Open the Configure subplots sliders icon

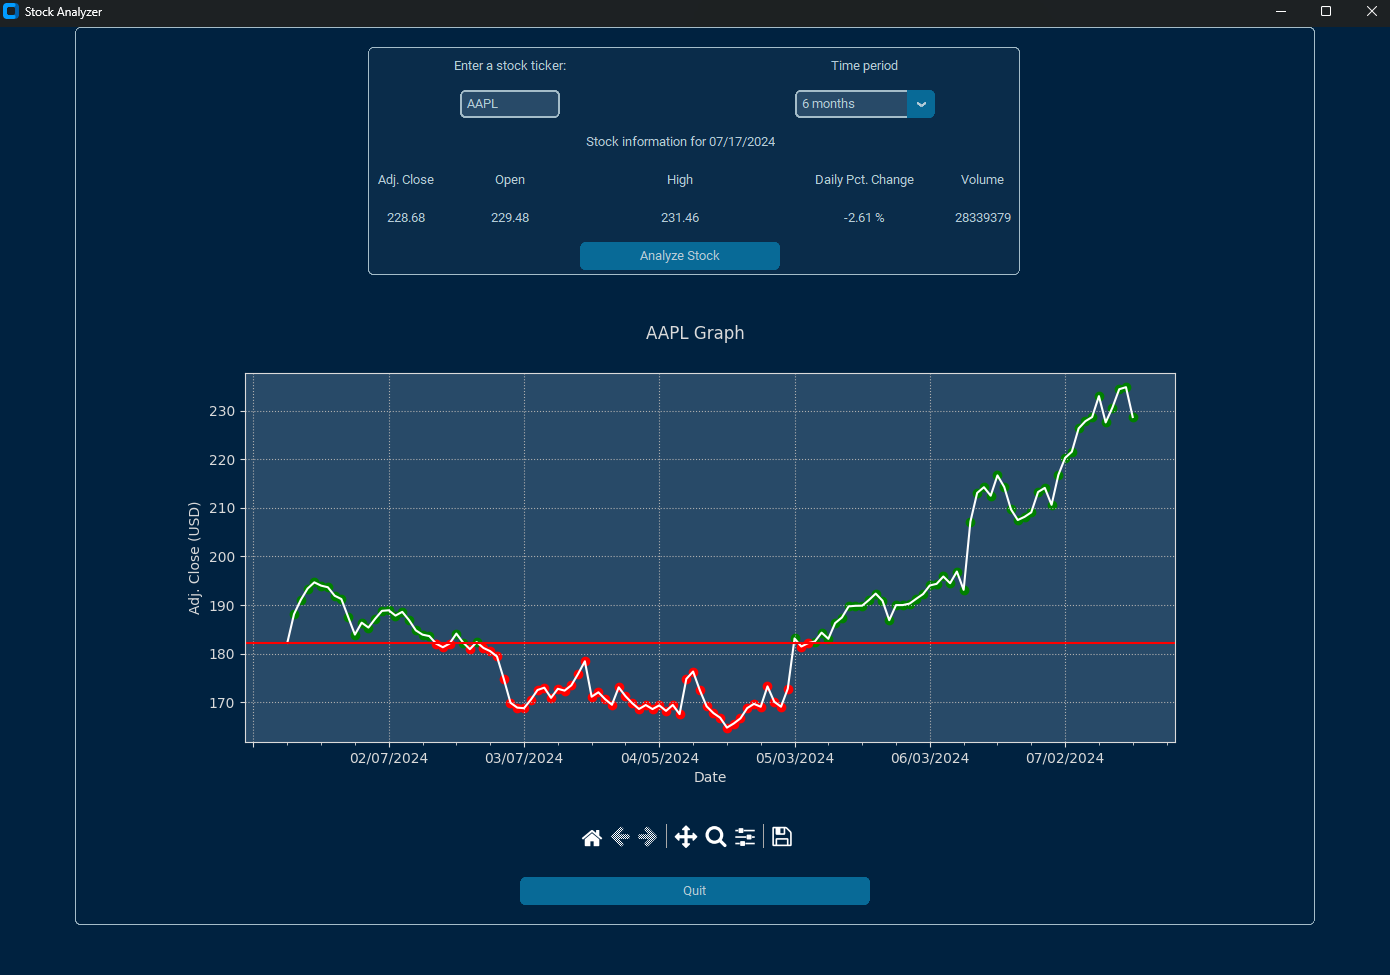745,837
